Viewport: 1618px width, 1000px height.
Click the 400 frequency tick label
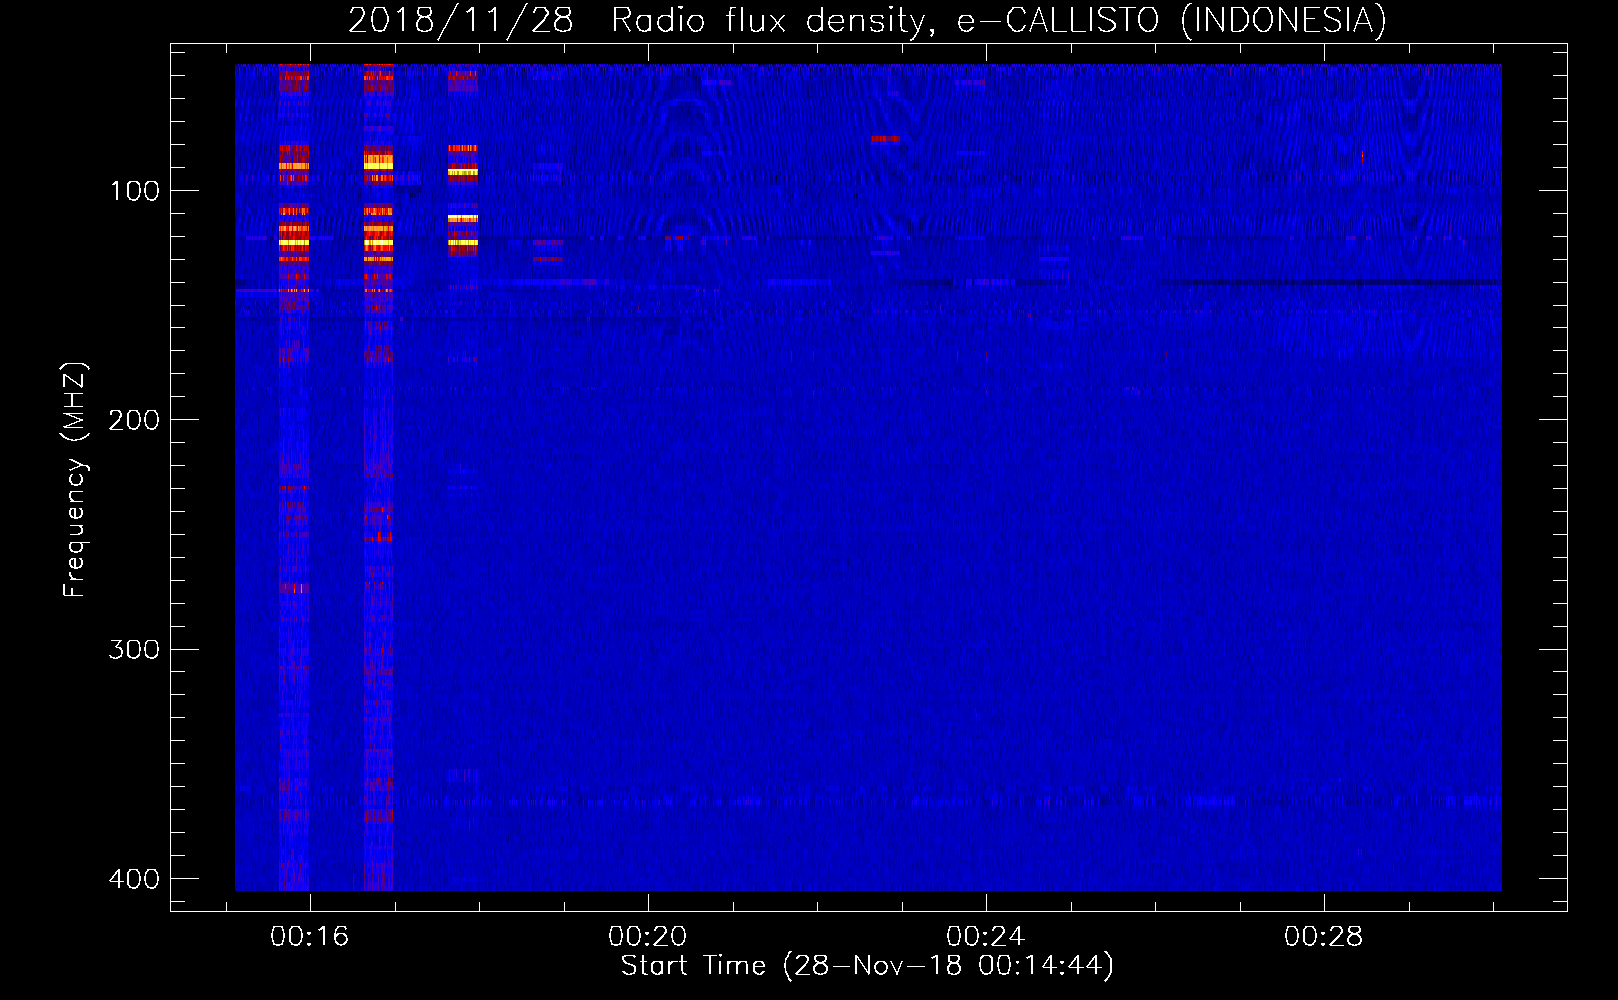point(134,879)
